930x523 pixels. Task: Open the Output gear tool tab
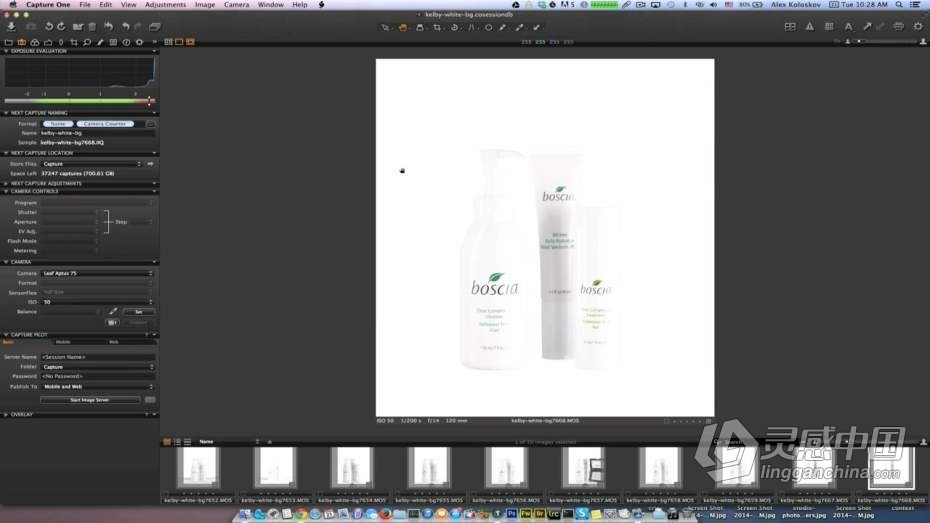pyautogui.click(x=139, y=42)
